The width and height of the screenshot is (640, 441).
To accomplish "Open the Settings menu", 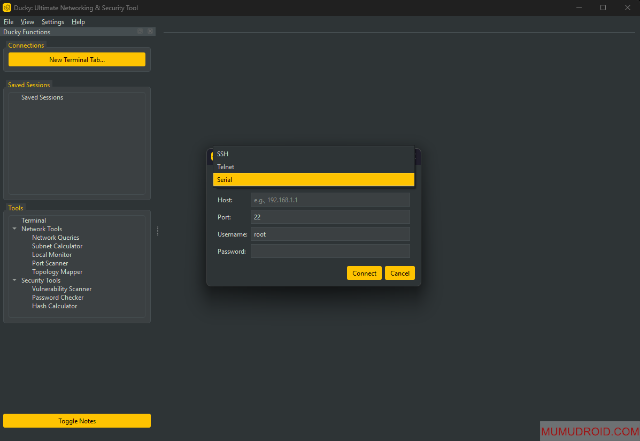I will tap(52, 21).
